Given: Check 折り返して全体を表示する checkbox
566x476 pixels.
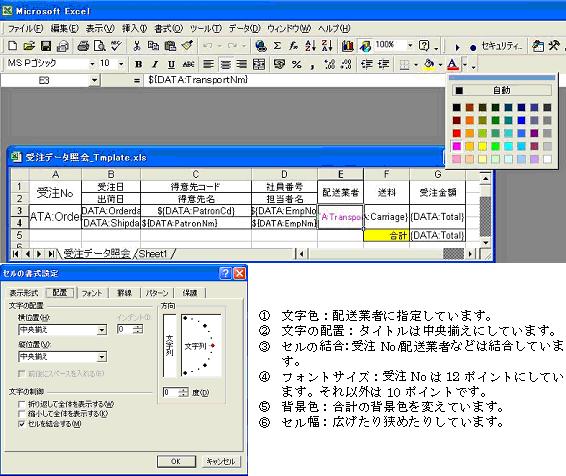Looking at the screenshot, I should click(x=22, y=404).
